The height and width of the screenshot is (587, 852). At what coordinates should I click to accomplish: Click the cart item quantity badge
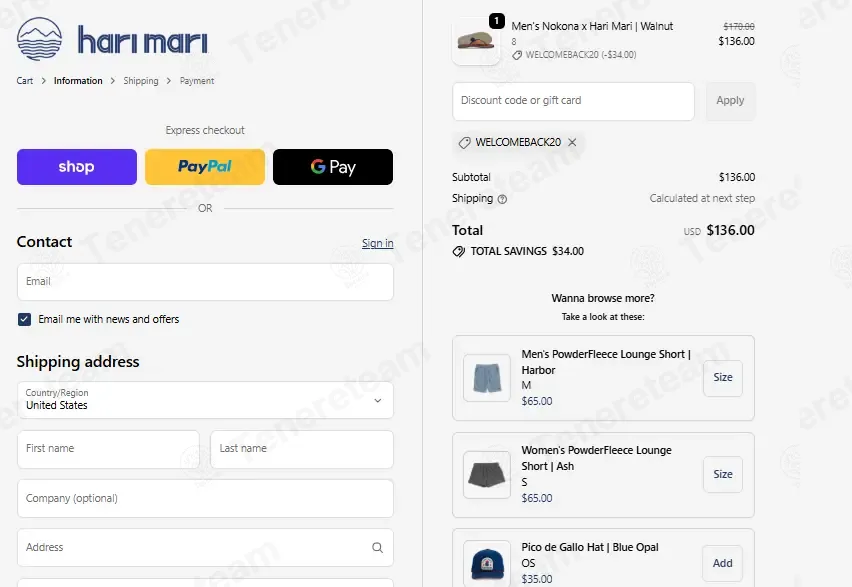pyautogui.click(x=497, y=21)
